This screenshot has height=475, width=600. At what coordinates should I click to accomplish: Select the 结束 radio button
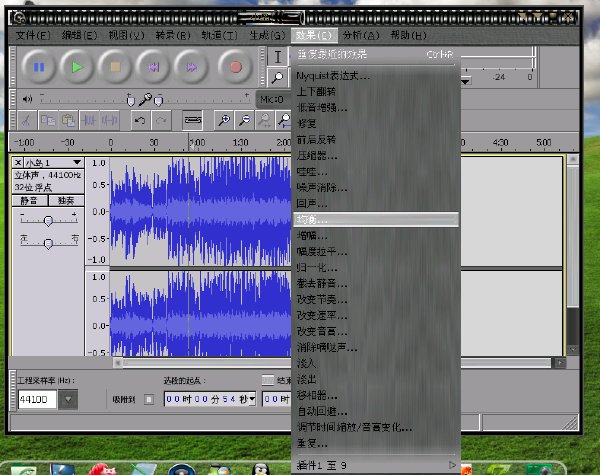(268, 380)
